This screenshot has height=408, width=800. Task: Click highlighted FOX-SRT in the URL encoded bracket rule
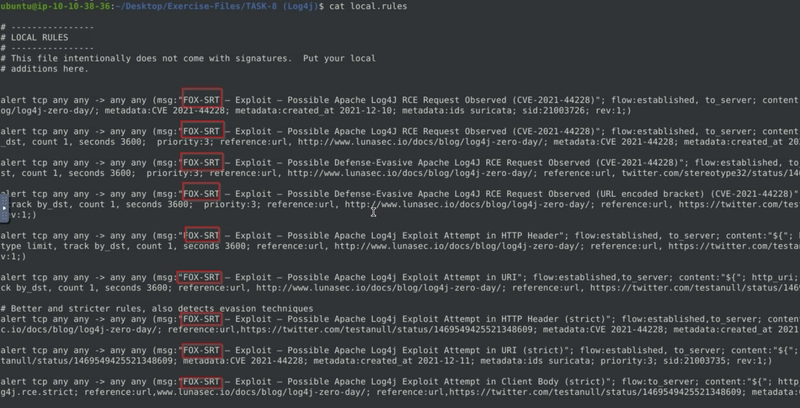tap(202, 194)
